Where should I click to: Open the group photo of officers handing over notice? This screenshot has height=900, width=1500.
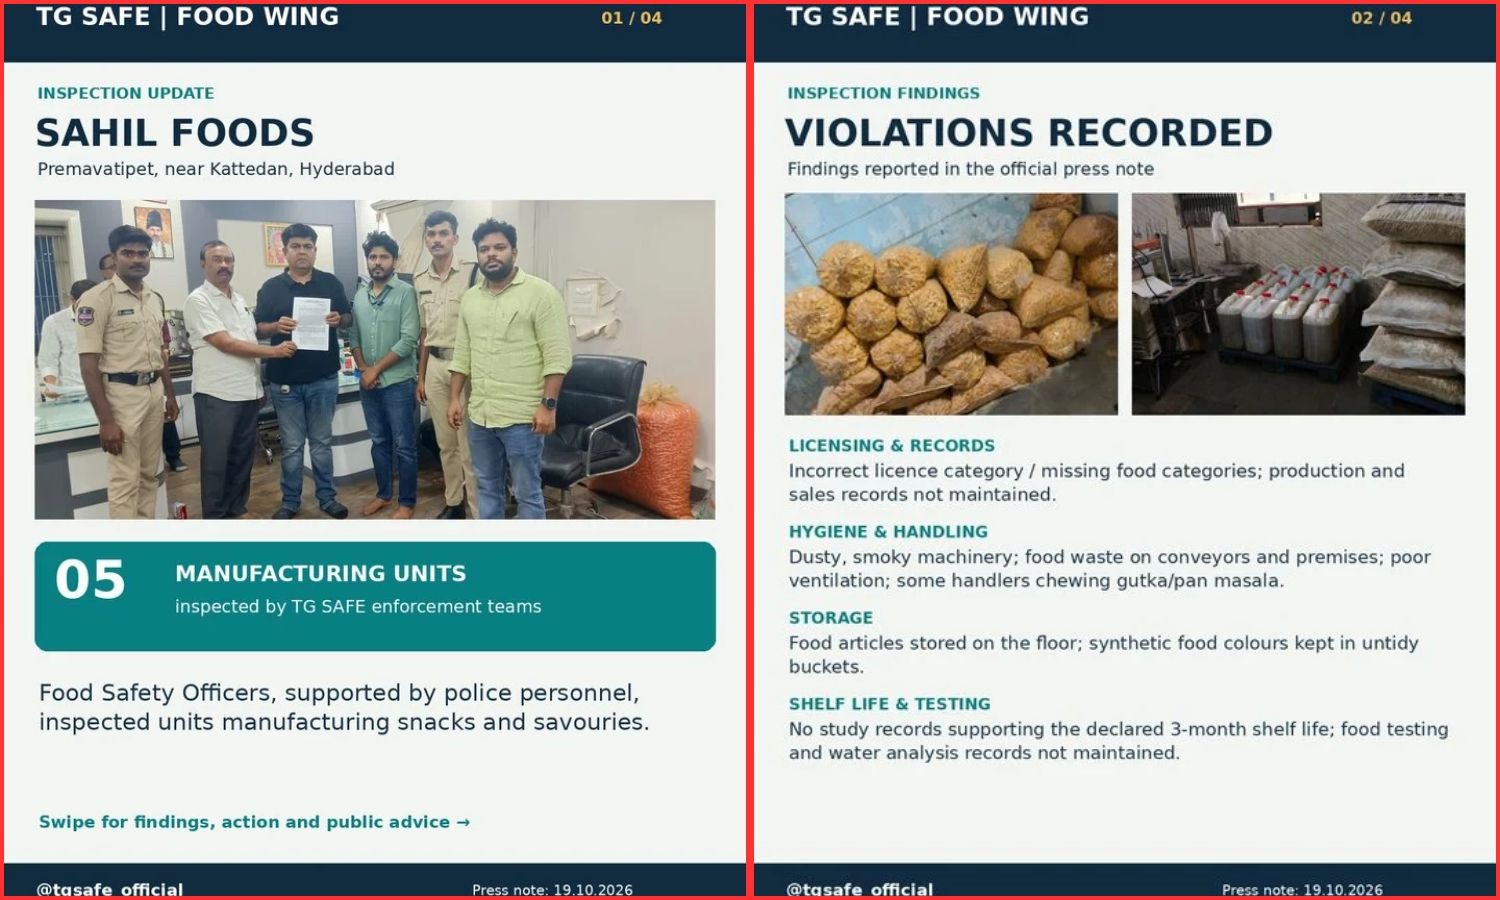[x=375, y=359]
